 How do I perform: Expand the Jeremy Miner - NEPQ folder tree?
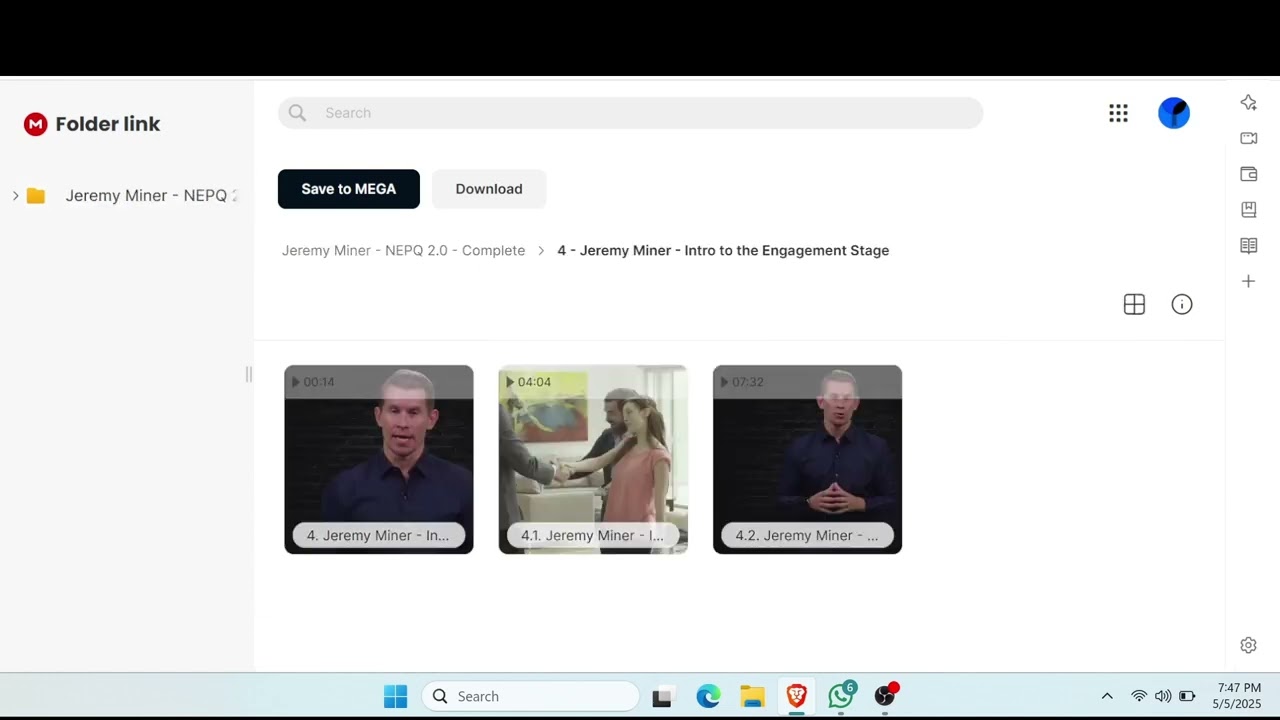point(15,196)
